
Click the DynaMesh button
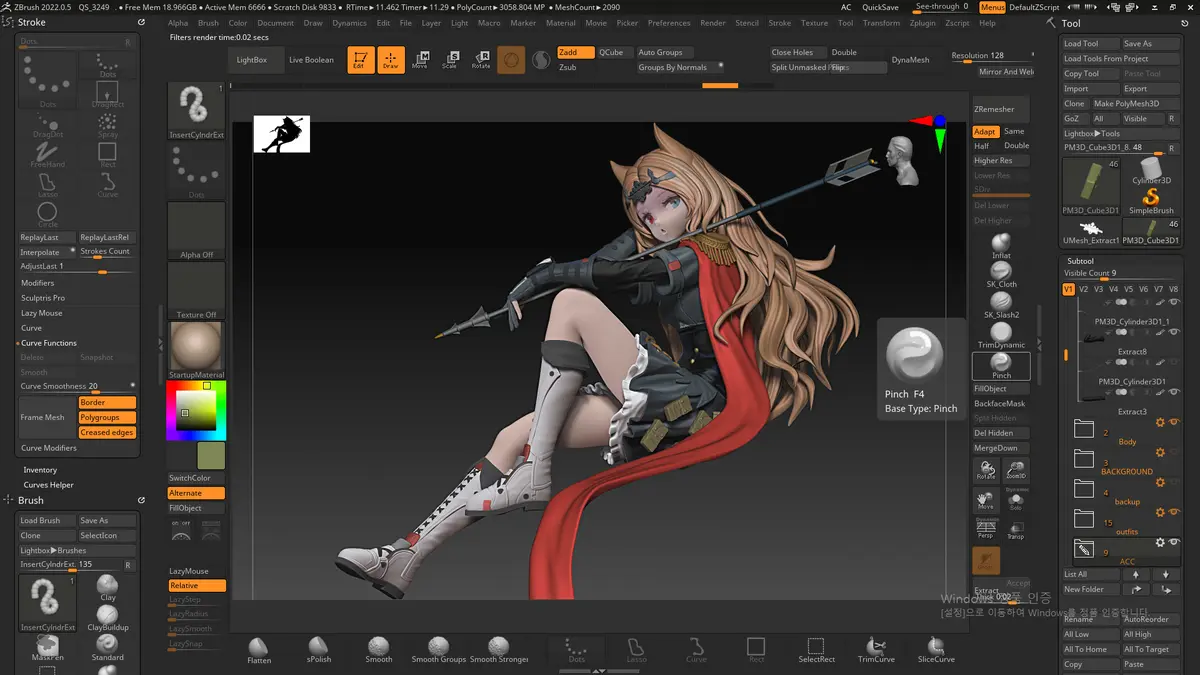910,60
